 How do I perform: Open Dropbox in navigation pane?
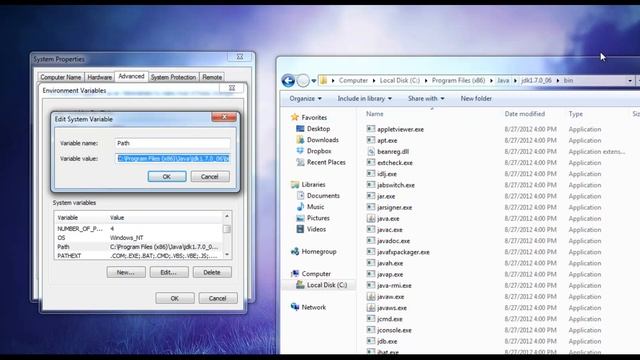(x=319, y=151)
